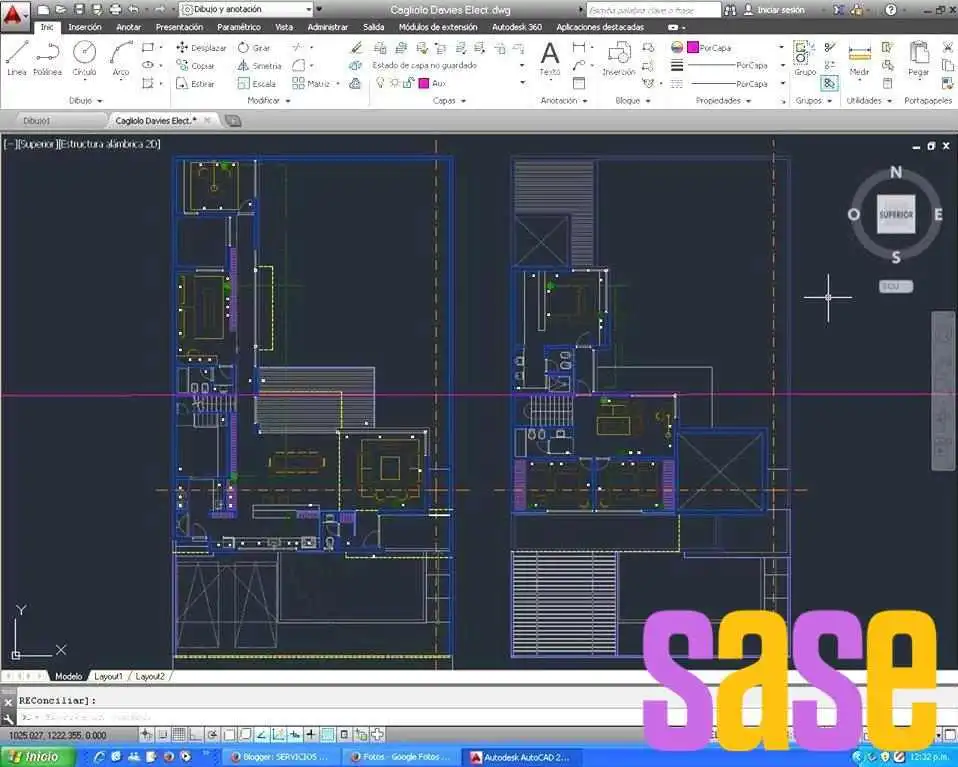This screenshot has height=767, width=958.
Task: Click the Windows Inicio start button
Action: 38,757
